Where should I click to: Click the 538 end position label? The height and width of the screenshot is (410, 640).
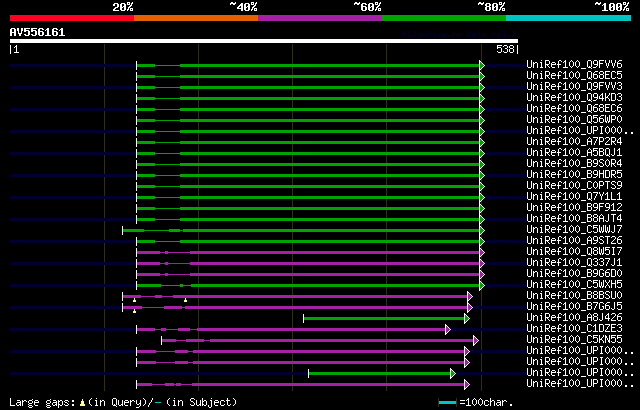(505, 49)
